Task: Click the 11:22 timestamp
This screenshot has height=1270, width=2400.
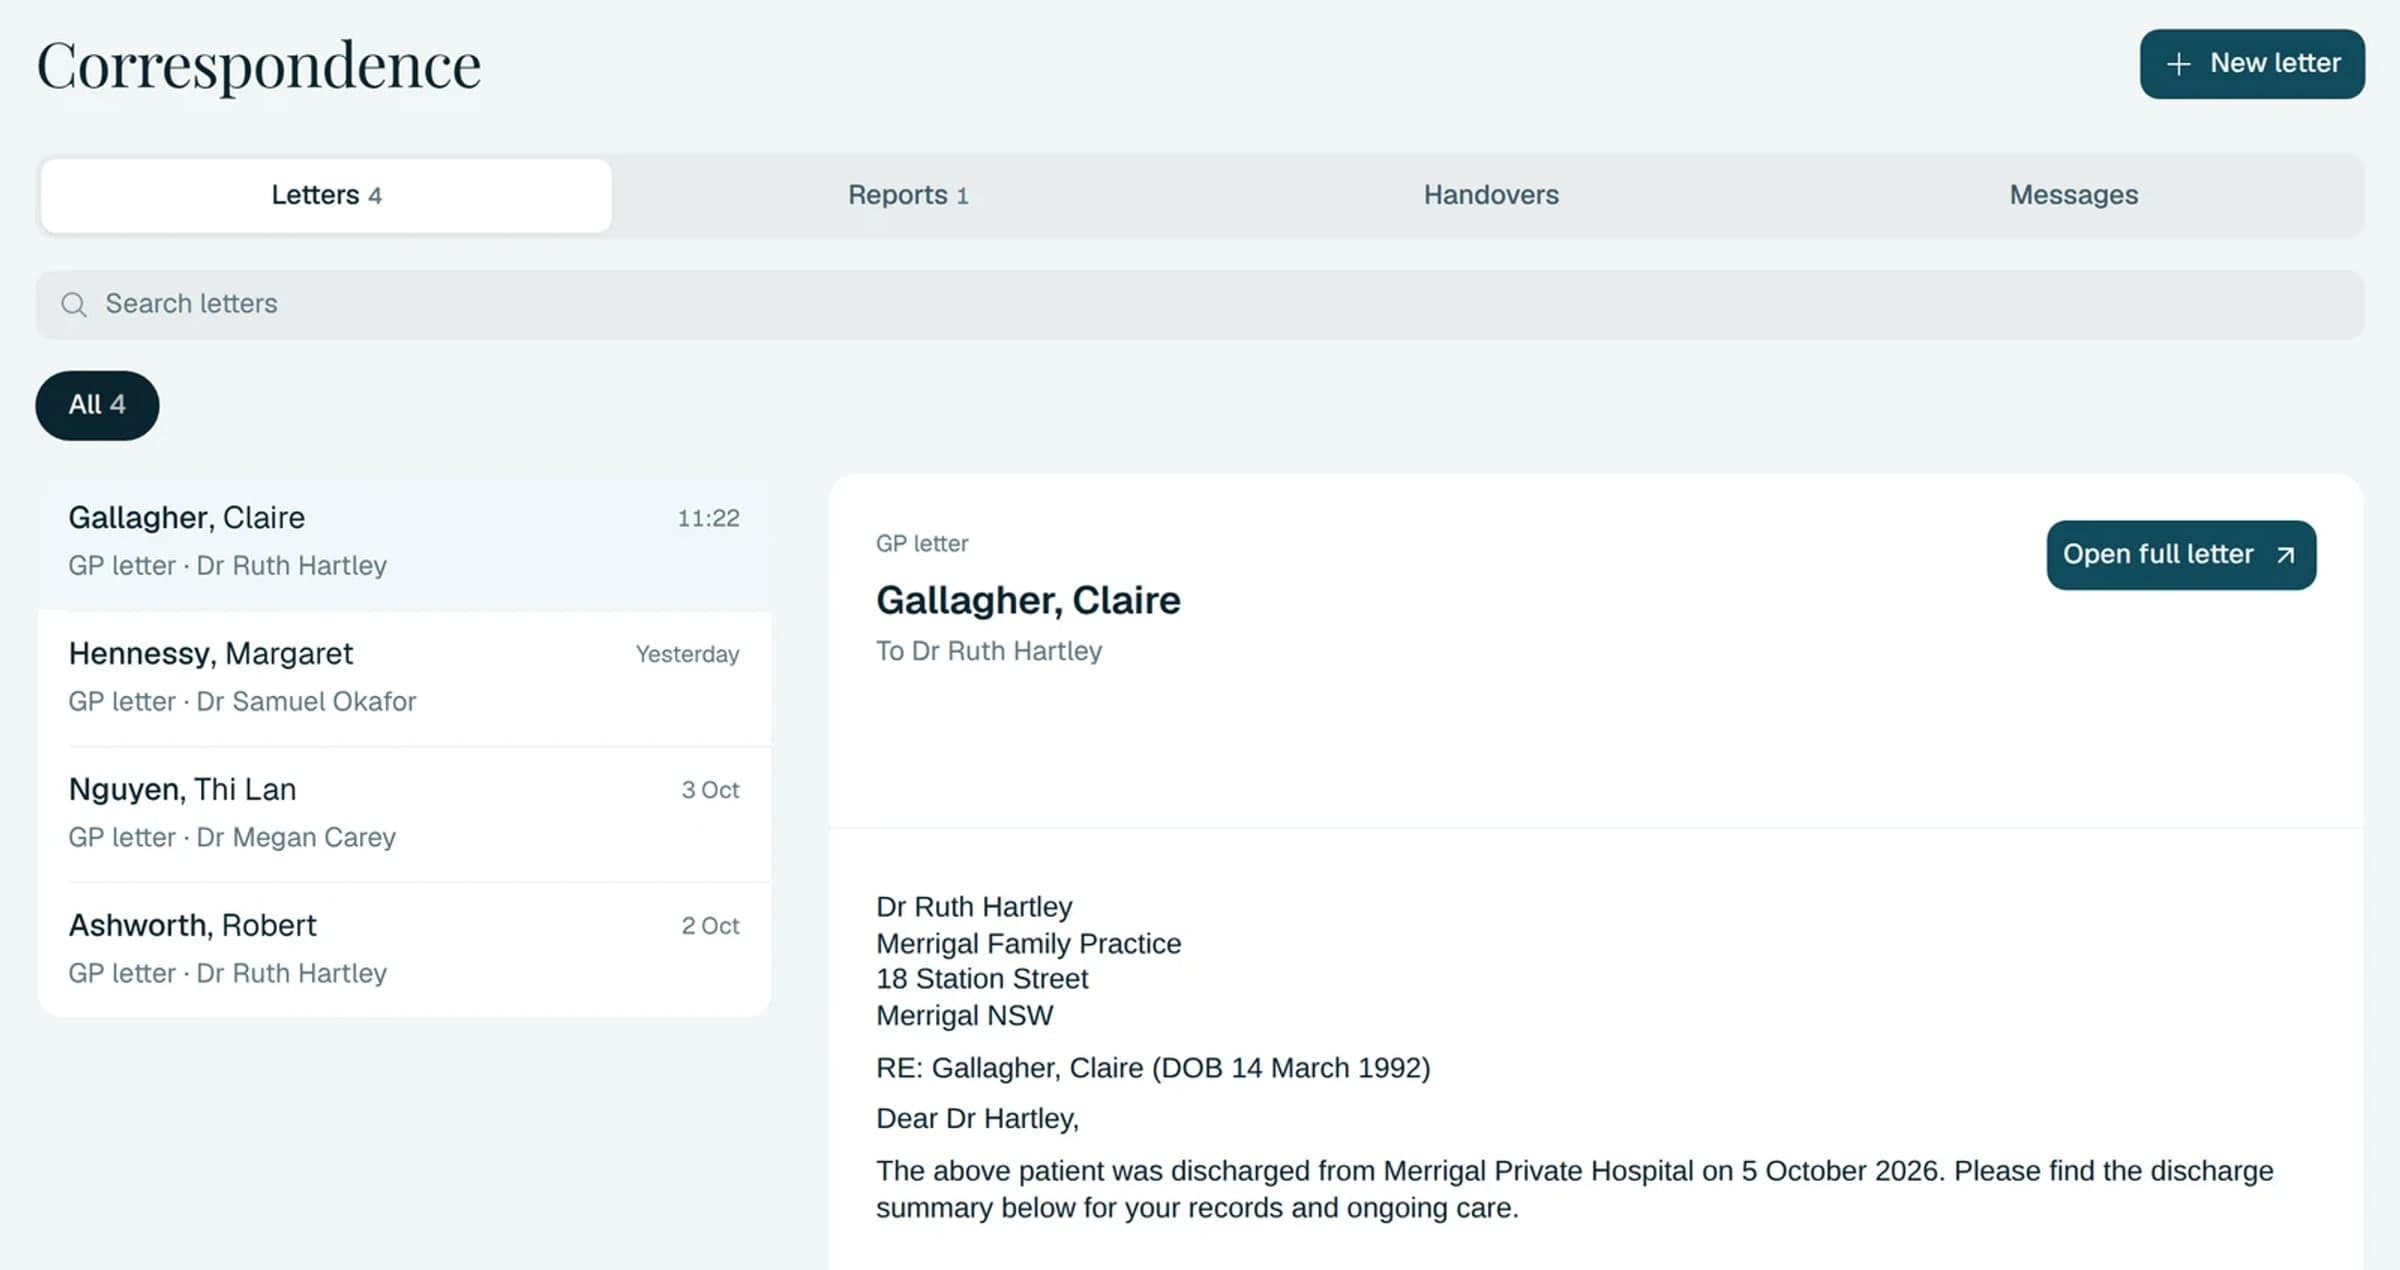Action: click(x=708, y=518)
